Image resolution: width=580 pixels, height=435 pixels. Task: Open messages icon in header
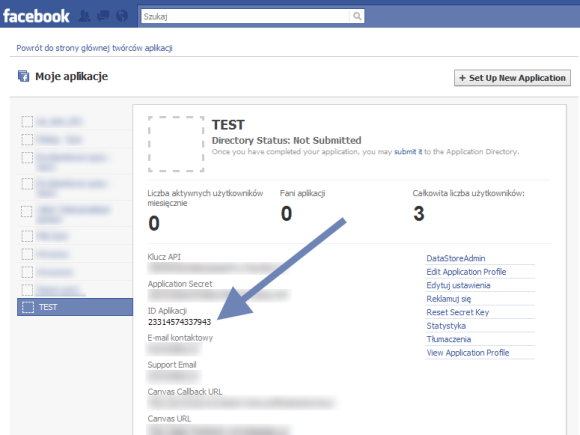pos(103,16)
